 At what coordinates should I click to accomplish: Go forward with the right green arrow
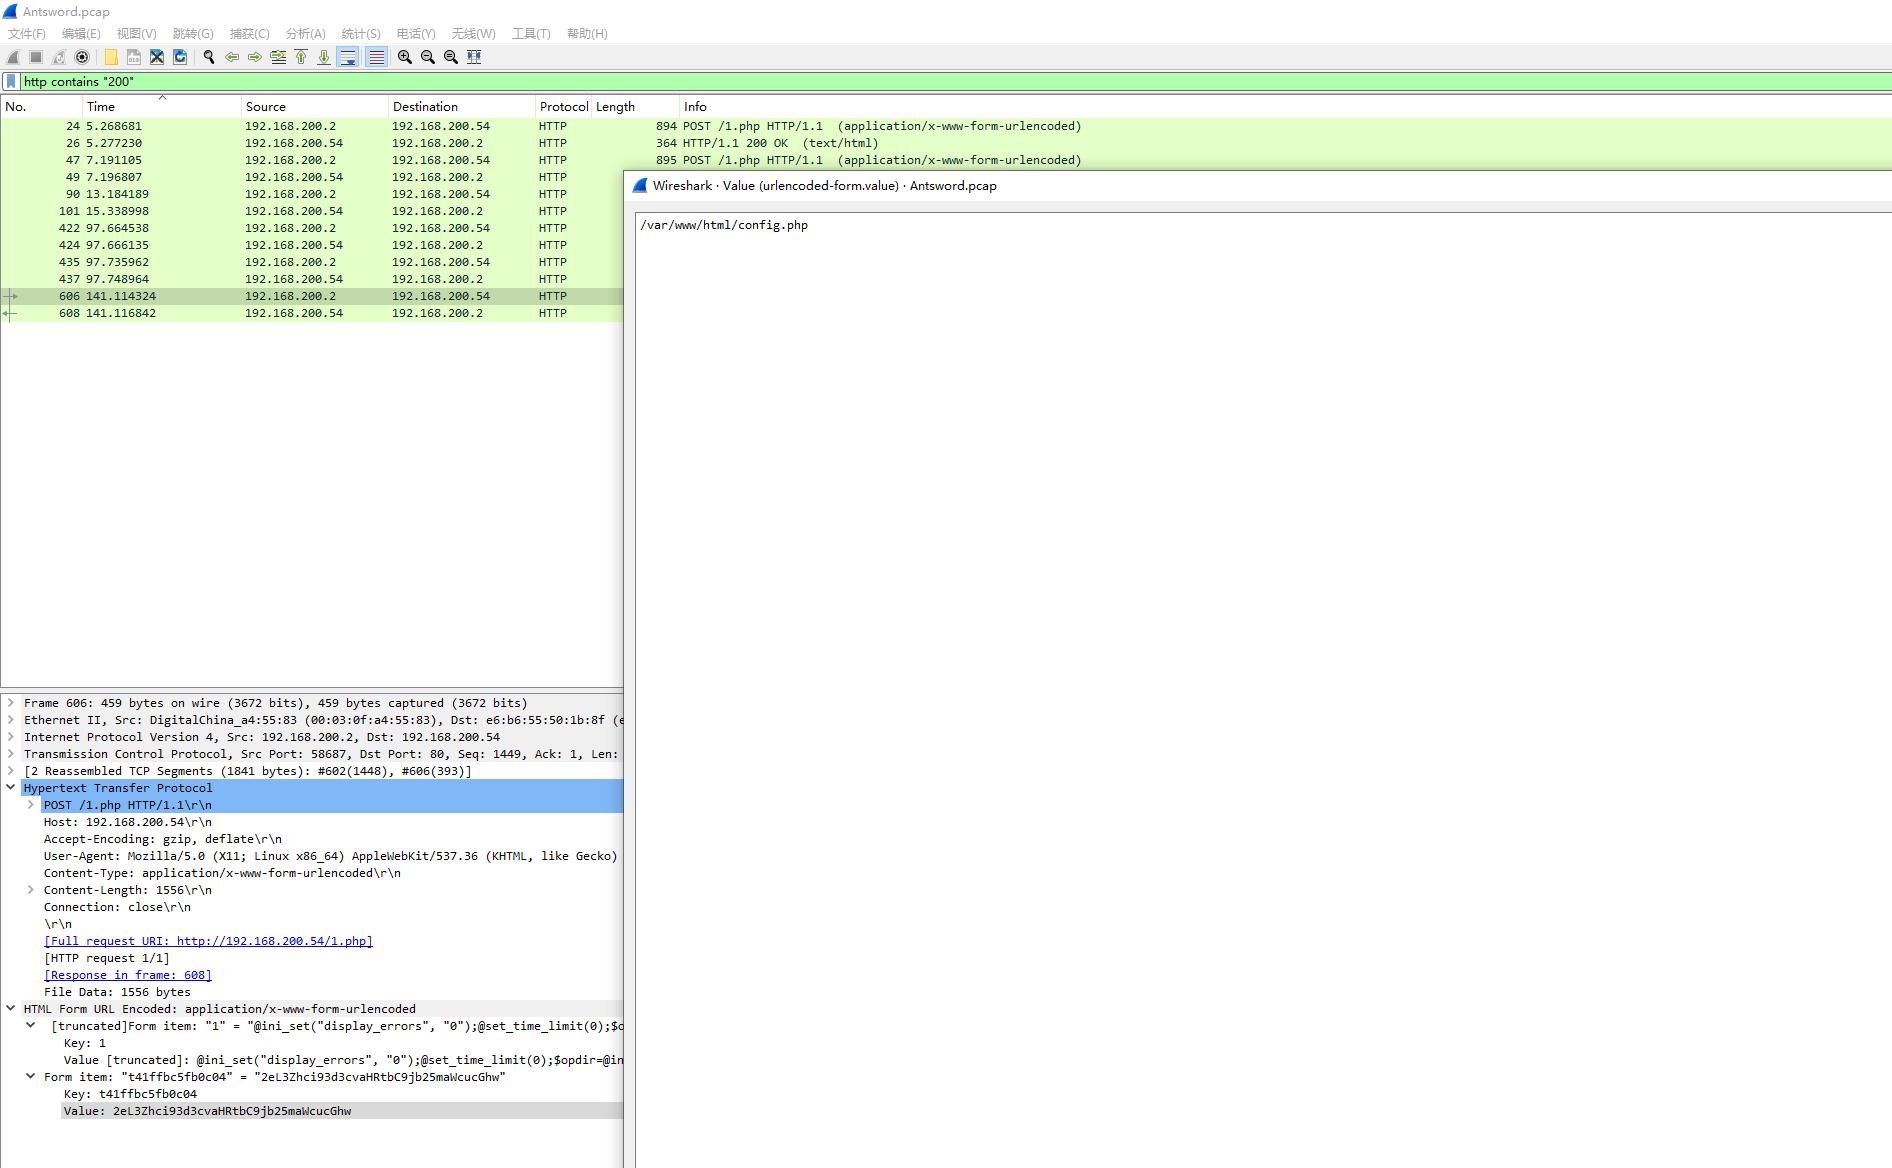(255, 57)
